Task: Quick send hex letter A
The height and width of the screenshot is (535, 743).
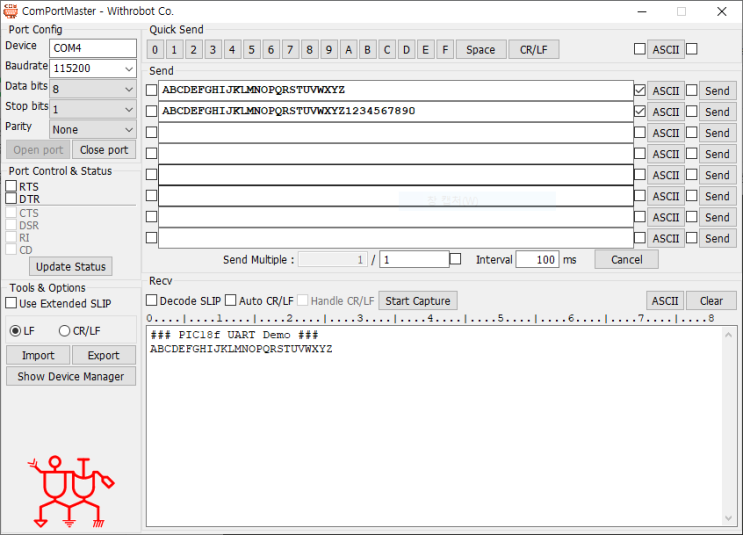Action: click(348, 49)
